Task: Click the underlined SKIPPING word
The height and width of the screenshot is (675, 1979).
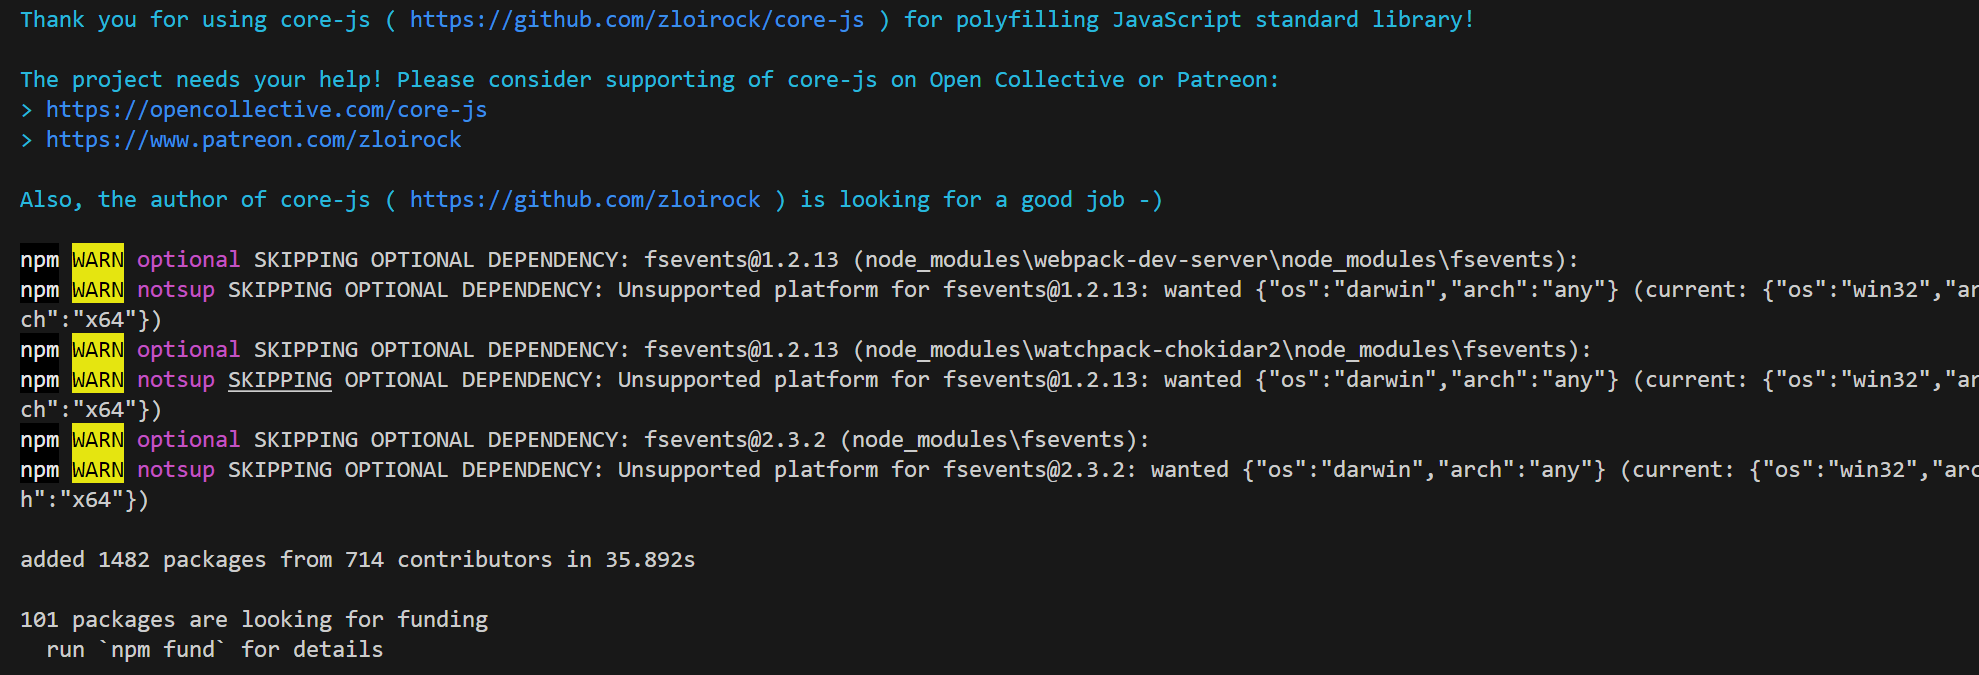Action: point(279,380)
